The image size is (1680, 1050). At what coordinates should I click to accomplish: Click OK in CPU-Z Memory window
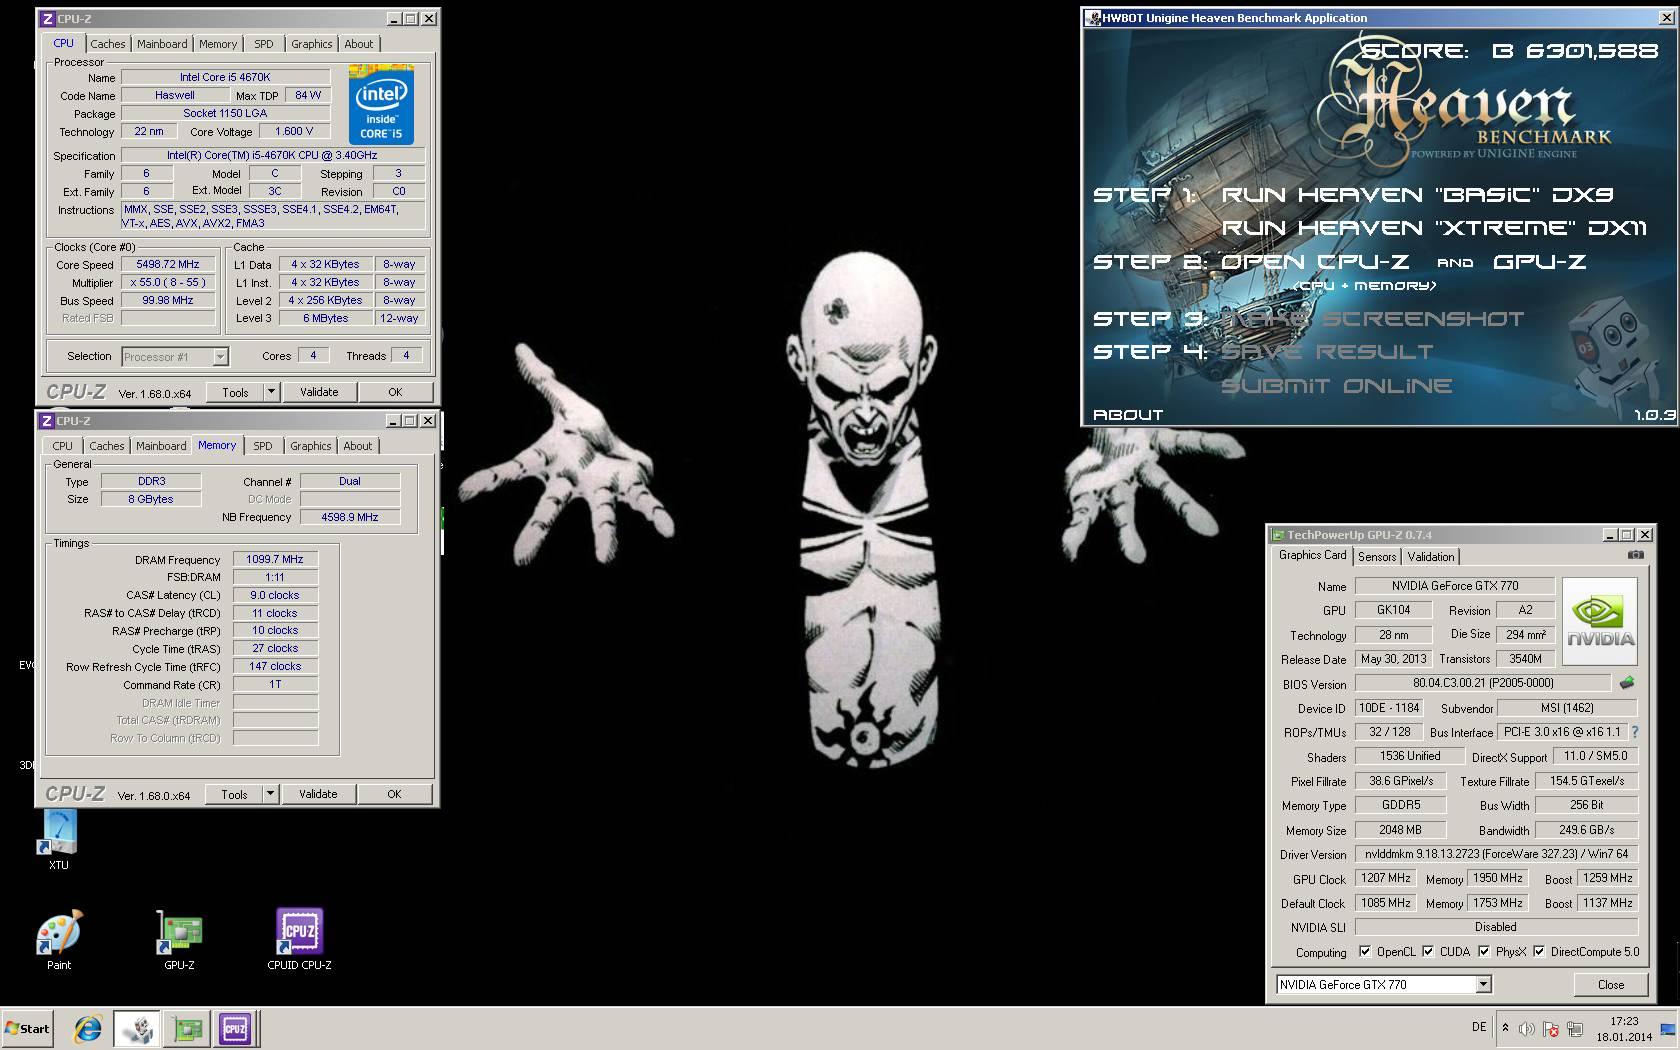click(x=394, y=794)
